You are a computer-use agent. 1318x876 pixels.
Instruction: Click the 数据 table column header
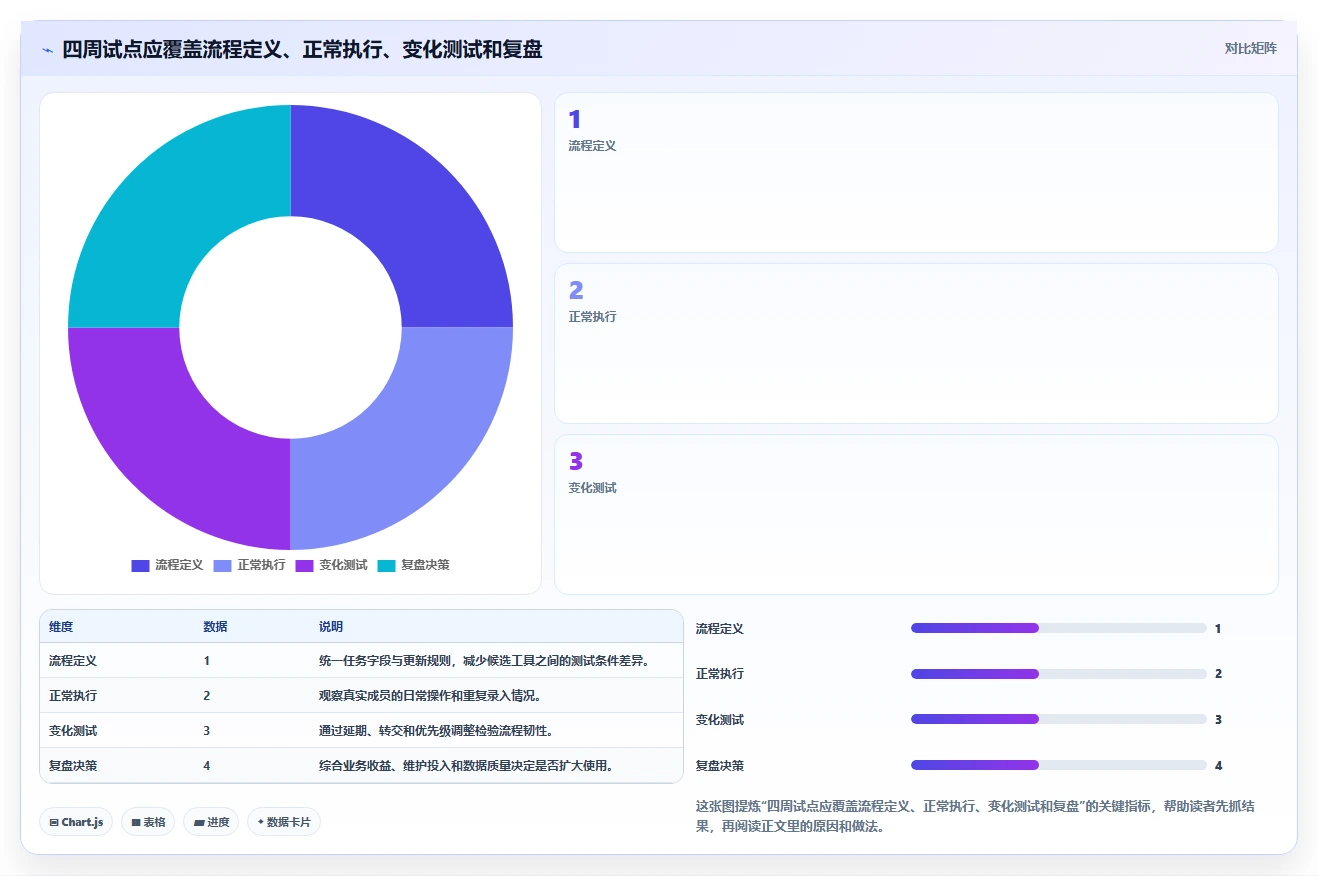tap(215, 626)
